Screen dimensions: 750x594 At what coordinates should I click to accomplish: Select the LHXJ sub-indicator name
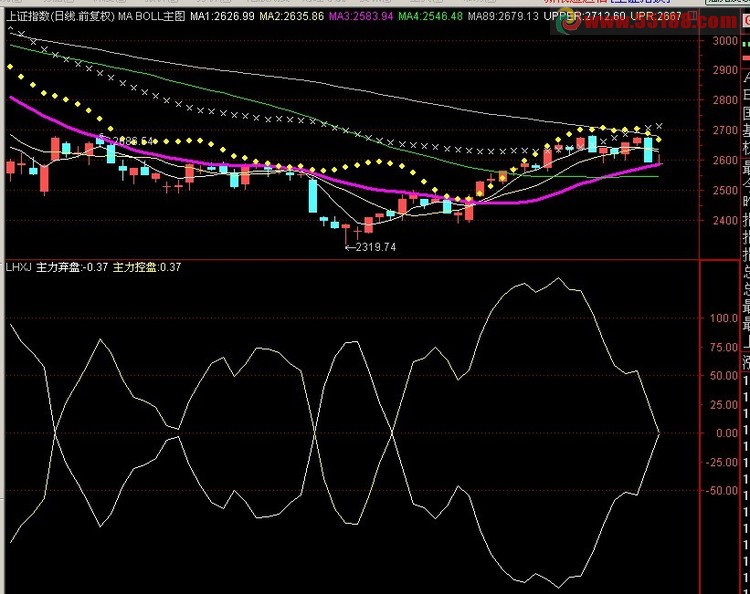18,267
